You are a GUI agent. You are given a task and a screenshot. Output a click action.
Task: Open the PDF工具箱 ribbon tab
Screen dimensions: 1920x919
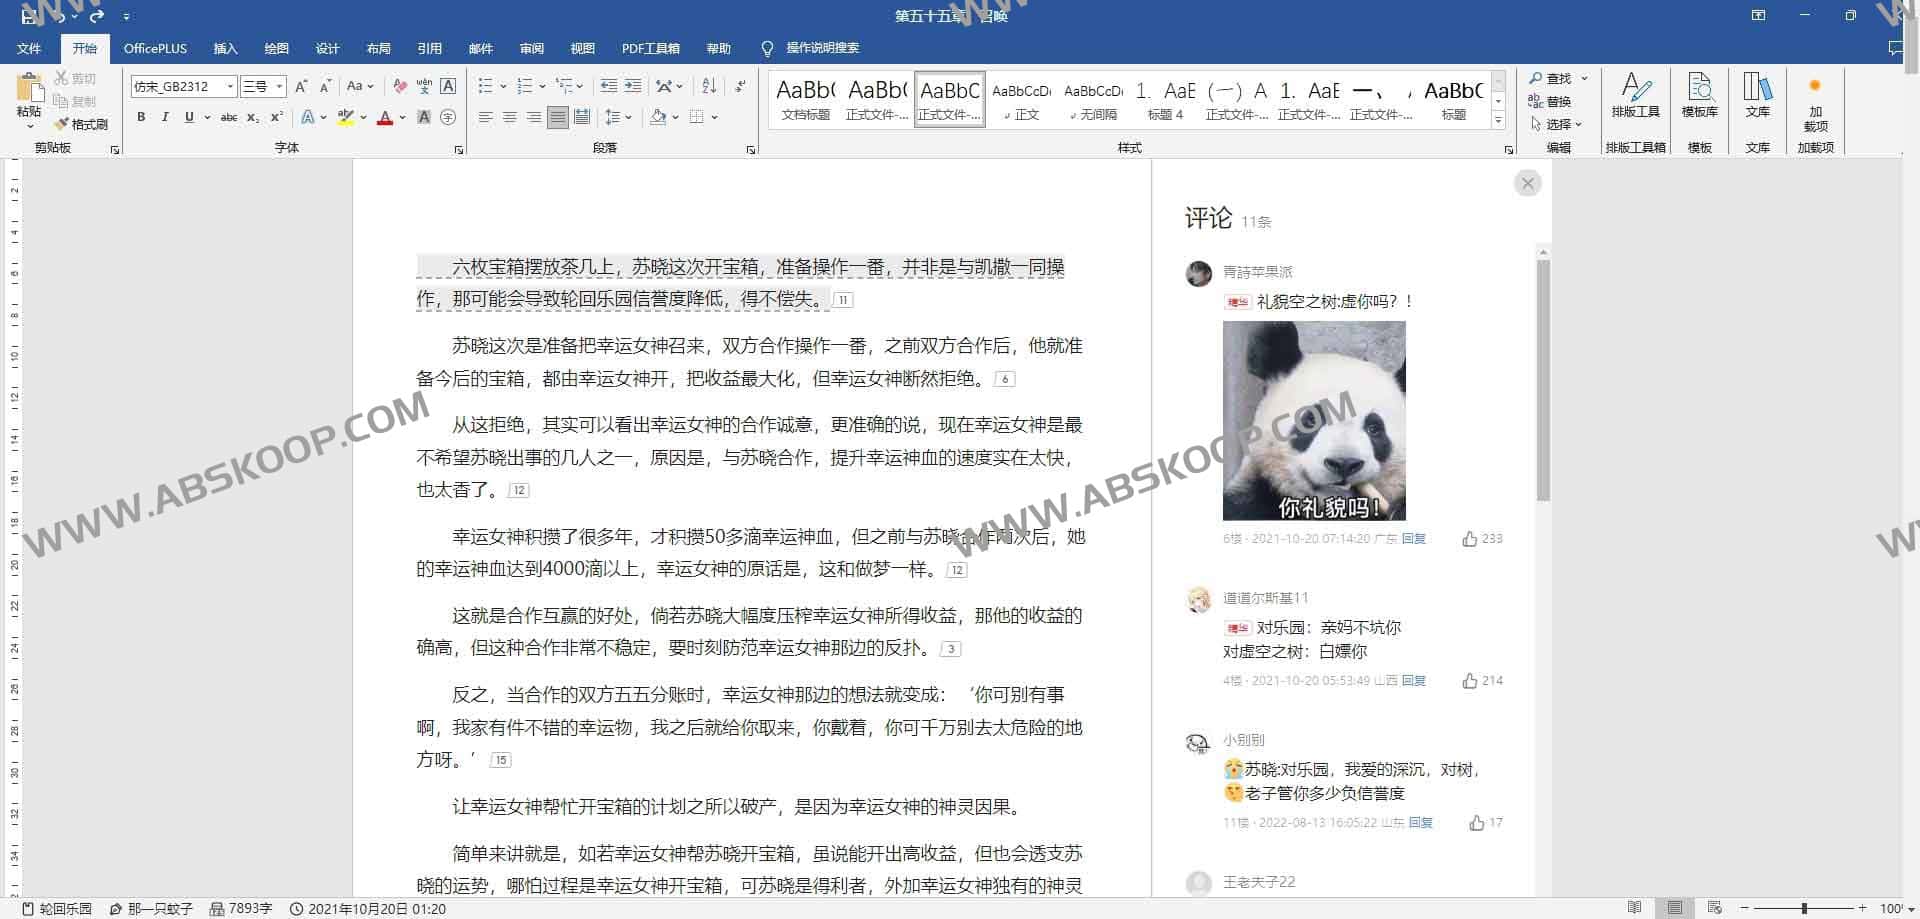[x=650, y=48]
